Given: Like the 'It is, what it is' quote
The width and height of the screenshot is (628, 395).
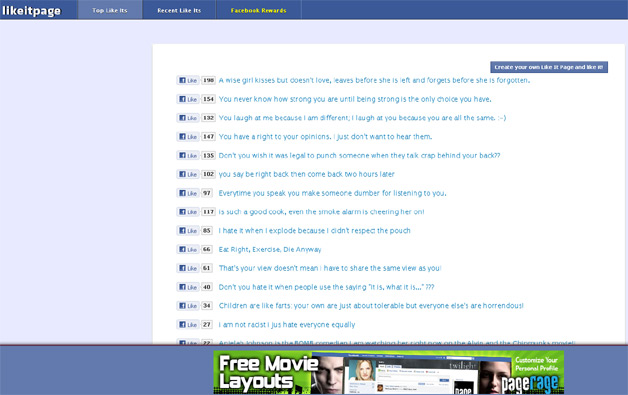Looking at the screenshot, I should [x=188, y=287].
